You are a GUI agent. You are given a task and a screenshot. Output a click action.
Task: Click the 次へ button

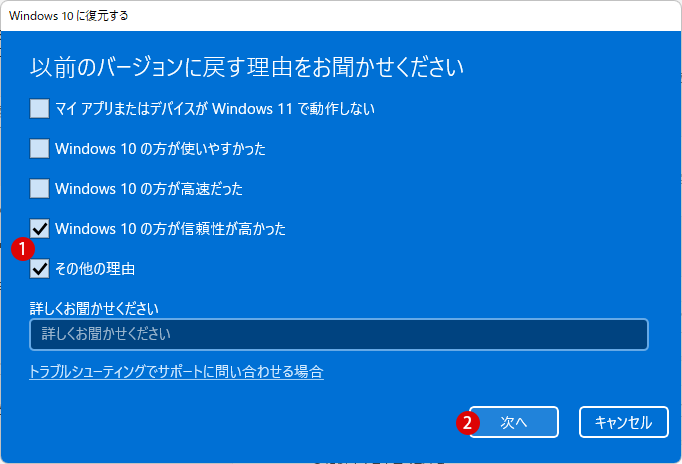tap(514, 422)
